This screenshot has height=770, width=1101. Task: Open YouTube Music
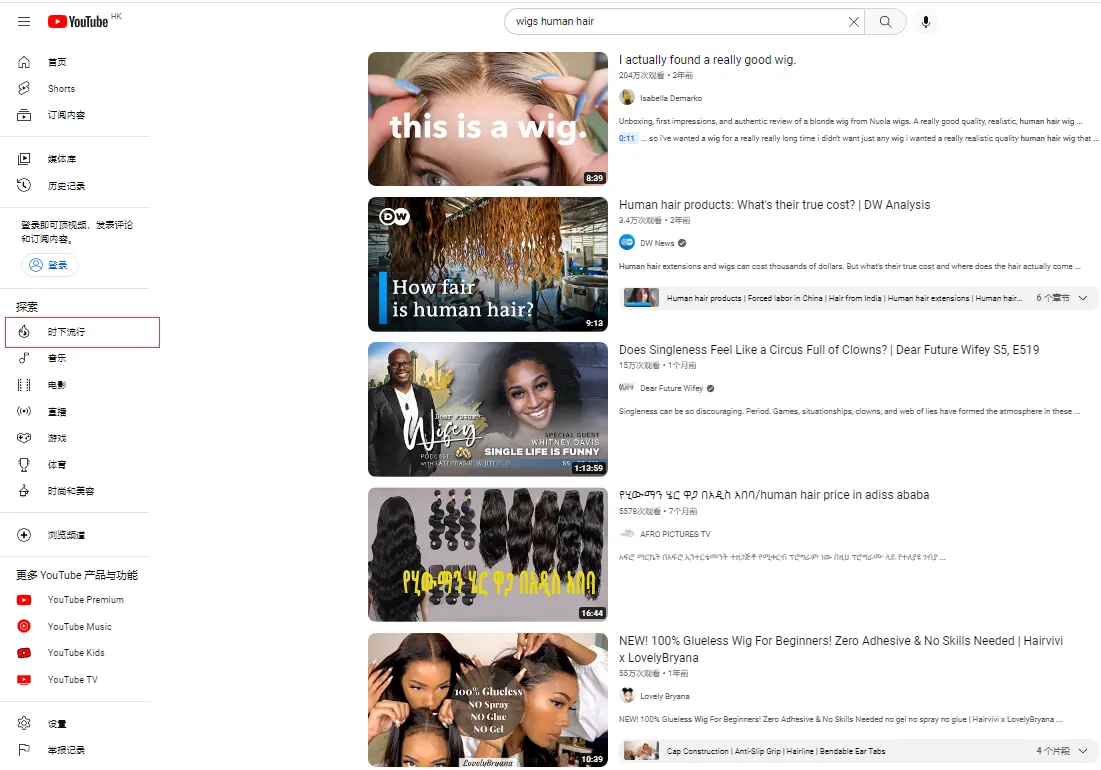(77, 627)
